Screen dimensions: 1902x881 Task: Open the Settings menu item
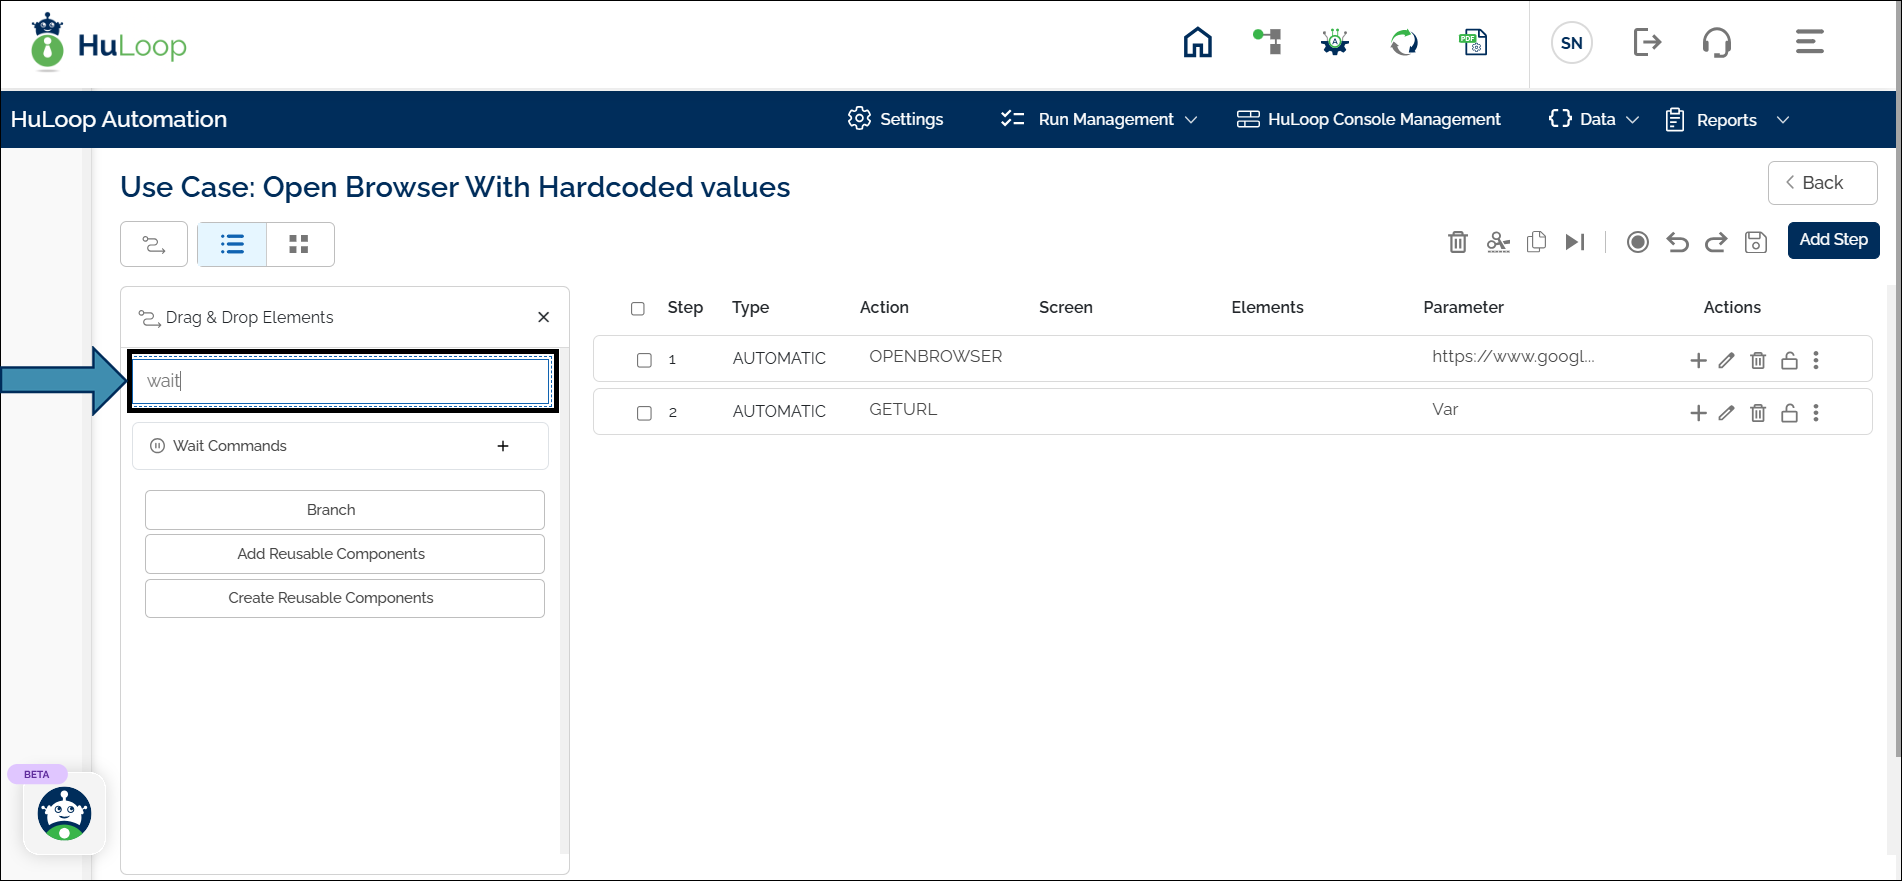896,119
